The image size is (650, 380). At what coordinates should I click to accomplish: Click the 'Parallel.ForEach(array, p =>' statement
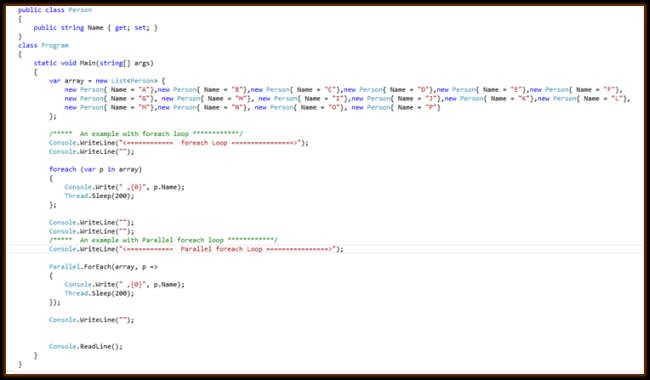click(x=103, y=267)
